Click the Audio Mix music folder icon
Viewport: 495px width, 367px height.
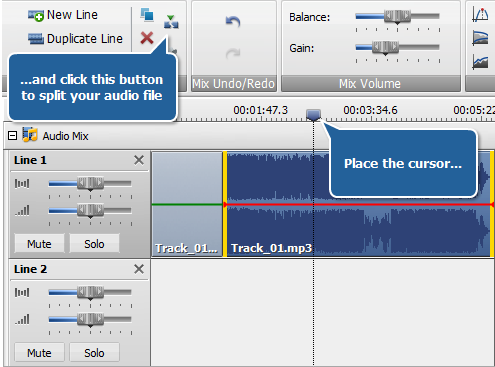pos(30,135)
